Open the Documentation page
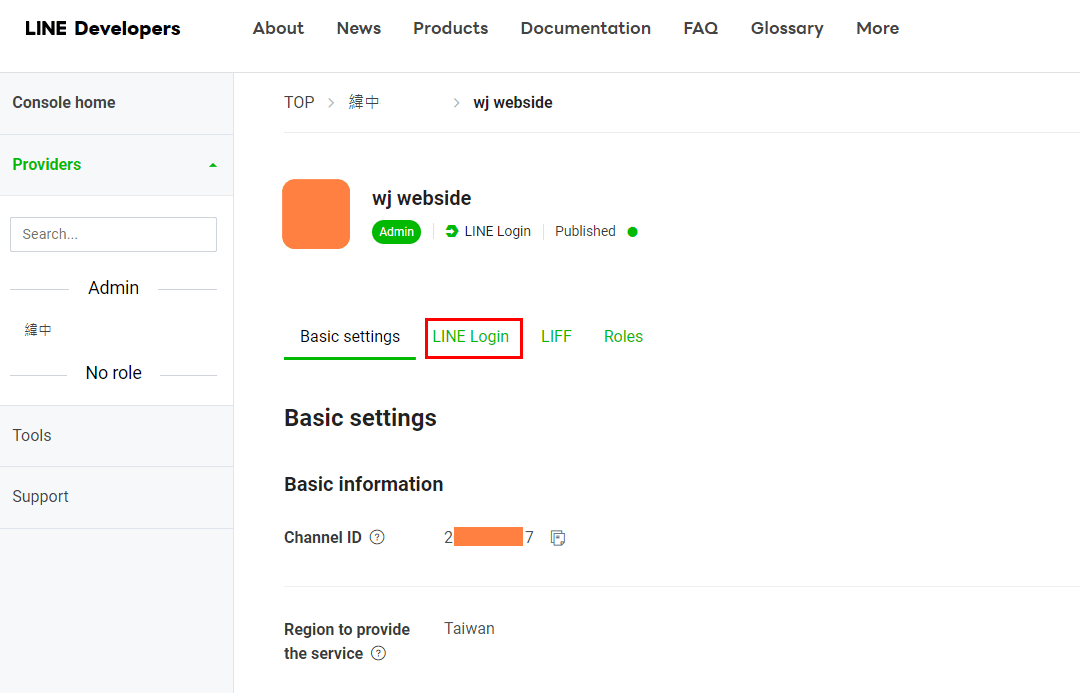1080x693 pixels. (x=585, y=28)
